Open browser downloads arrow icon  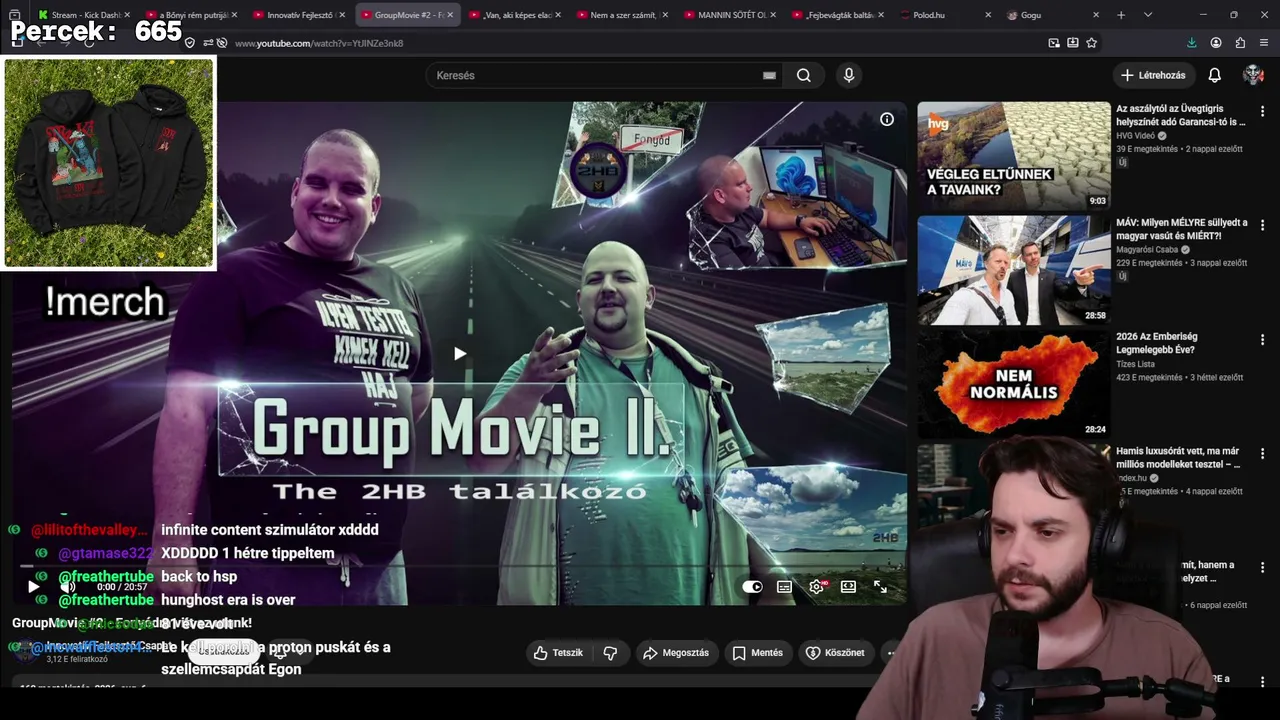[1191, 43]
